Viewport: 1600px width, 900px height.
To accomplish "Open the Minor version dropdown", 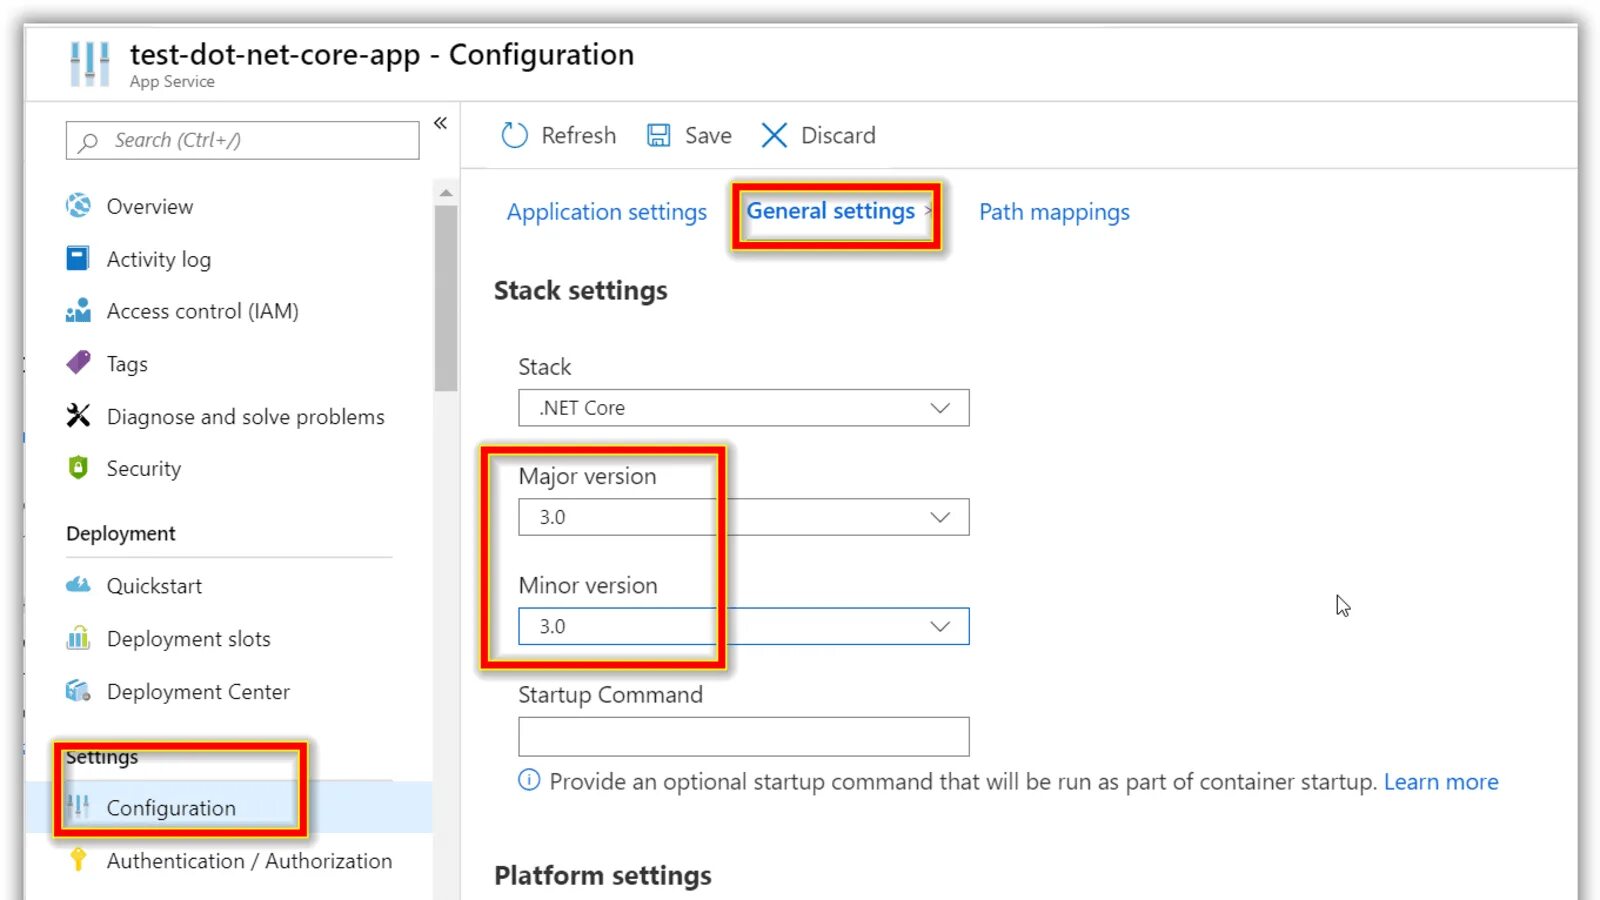I will coord(743,626).
